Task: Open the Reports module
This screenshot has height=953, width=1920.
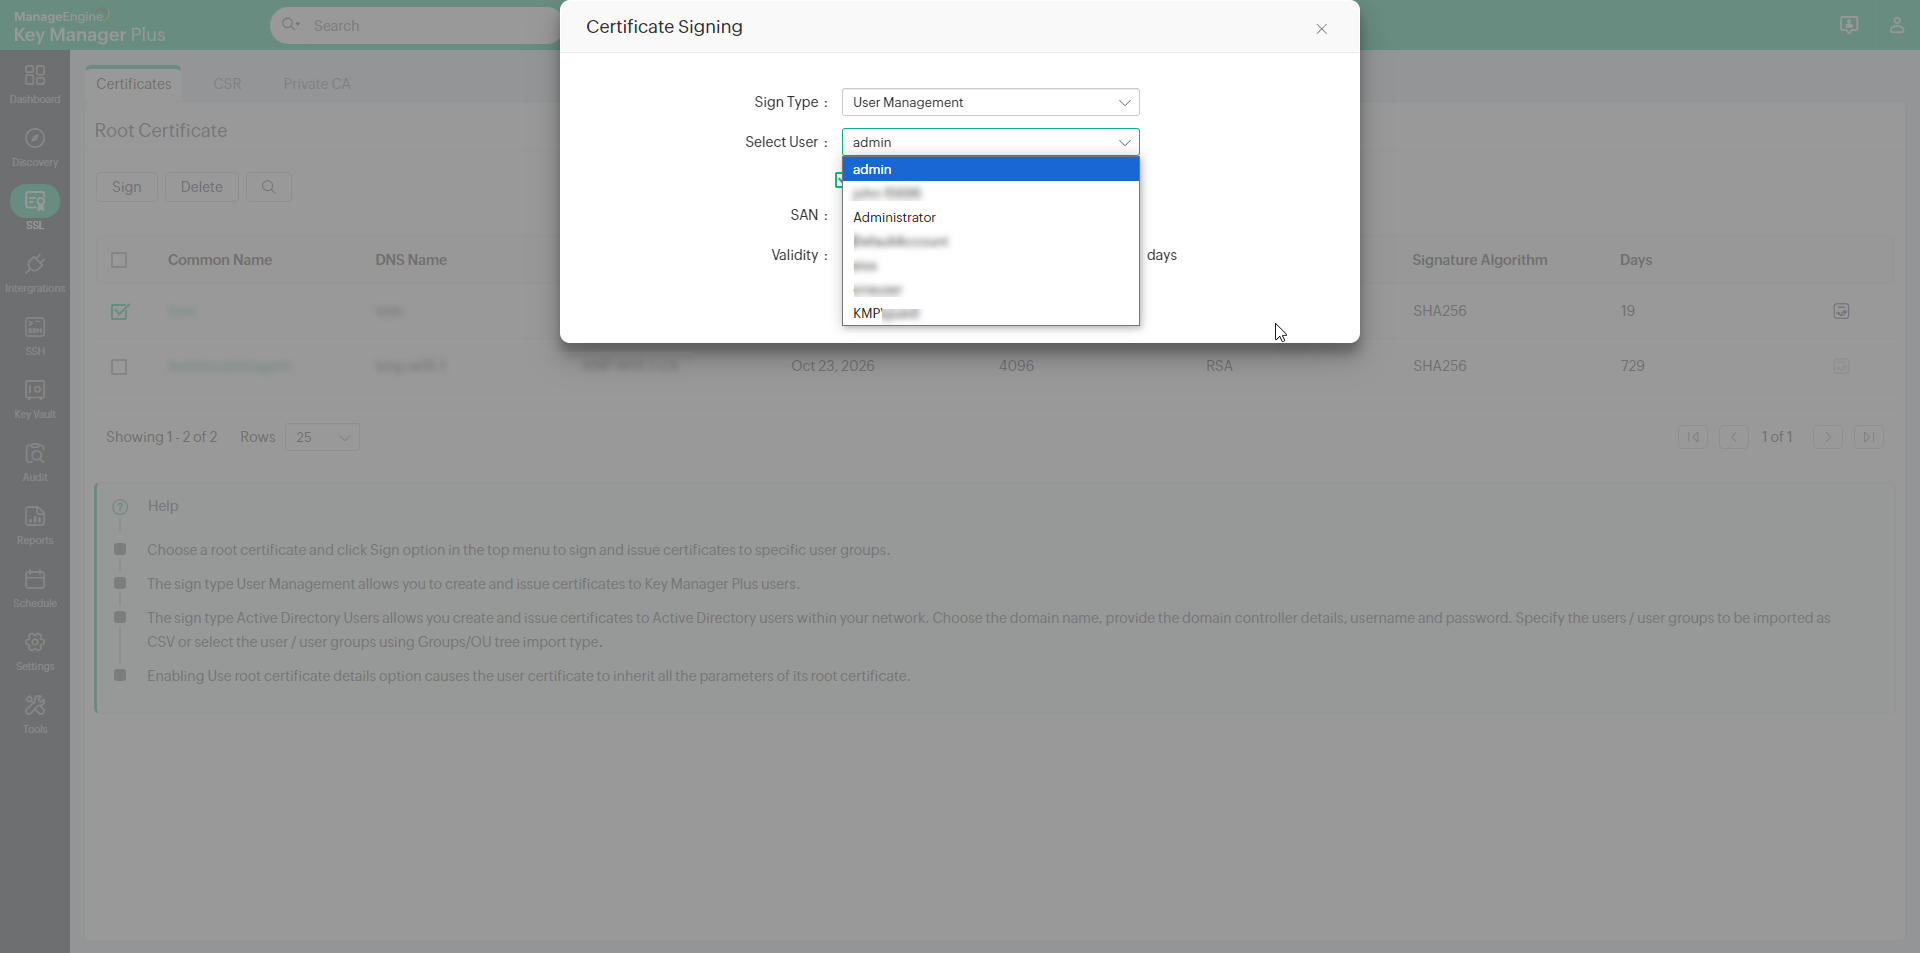Action: pos(35,523)
